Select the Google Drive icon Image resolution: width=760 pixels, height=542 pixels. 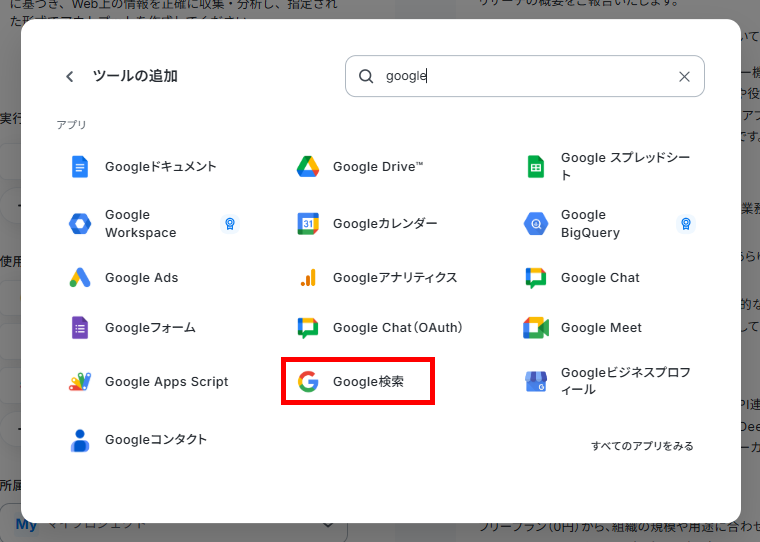pyautogui.click(x=308, y=167)
